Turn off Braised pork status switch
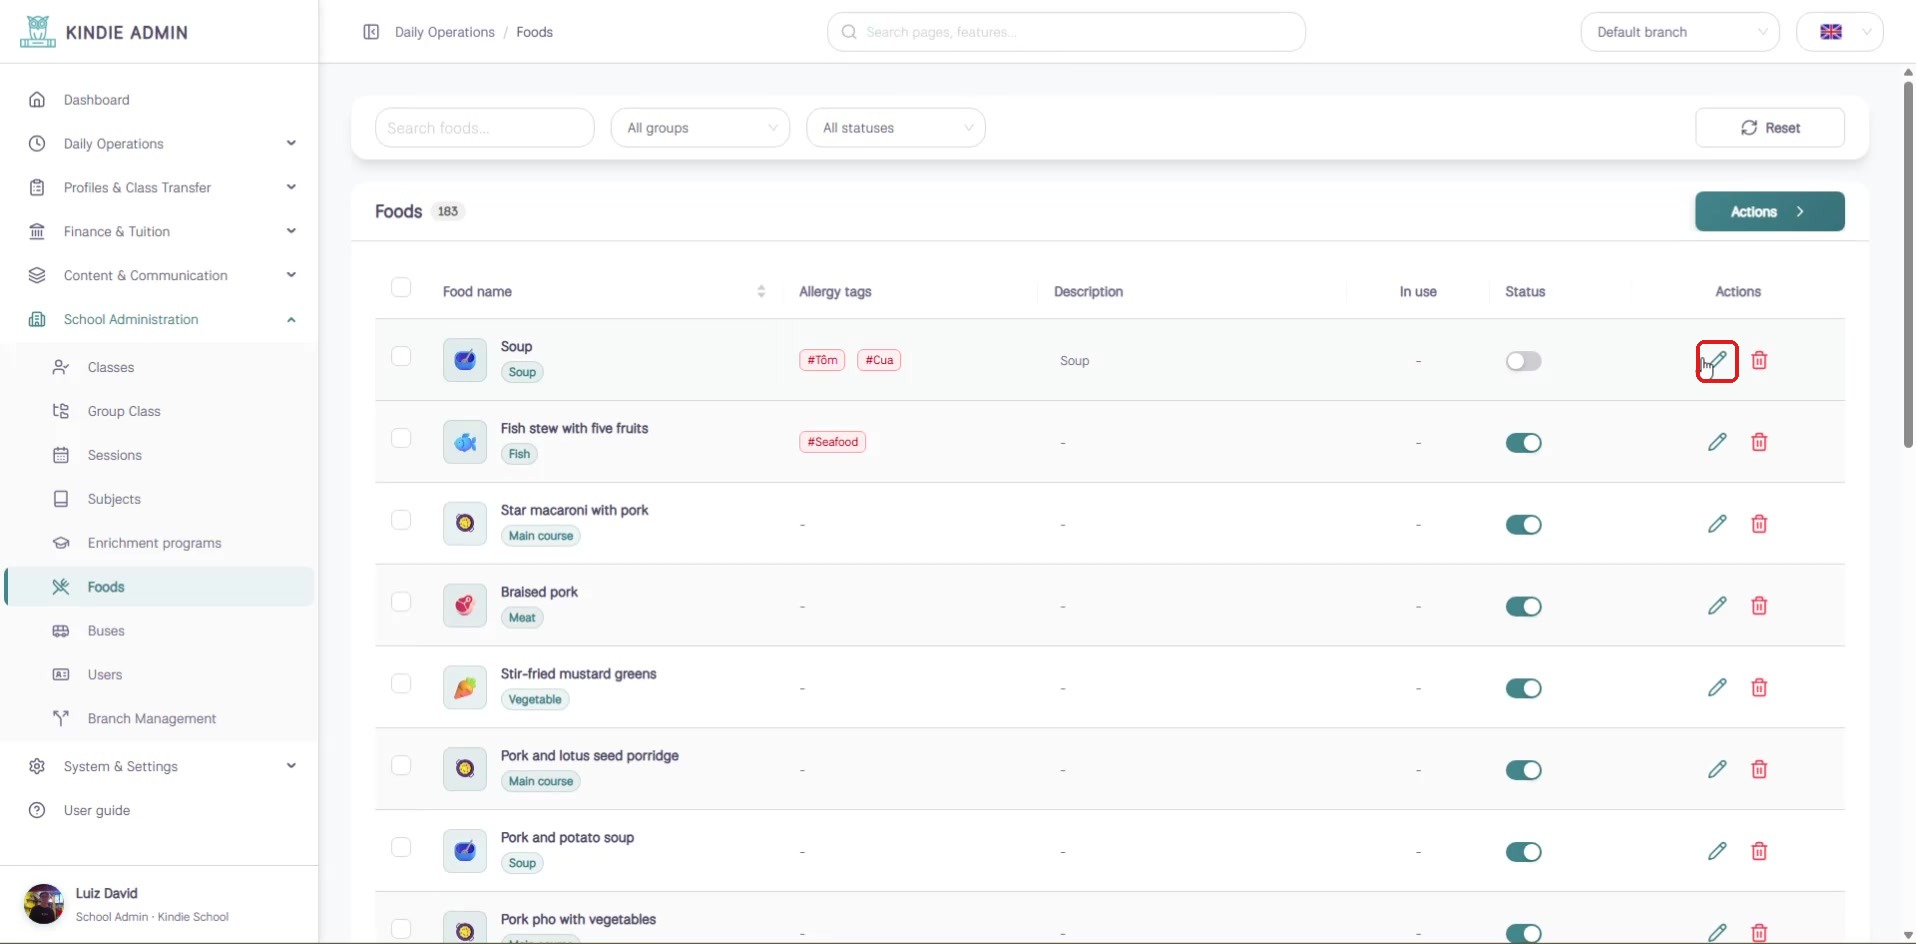This screenshot has height=944, width=1916. tap(1524, 607)
